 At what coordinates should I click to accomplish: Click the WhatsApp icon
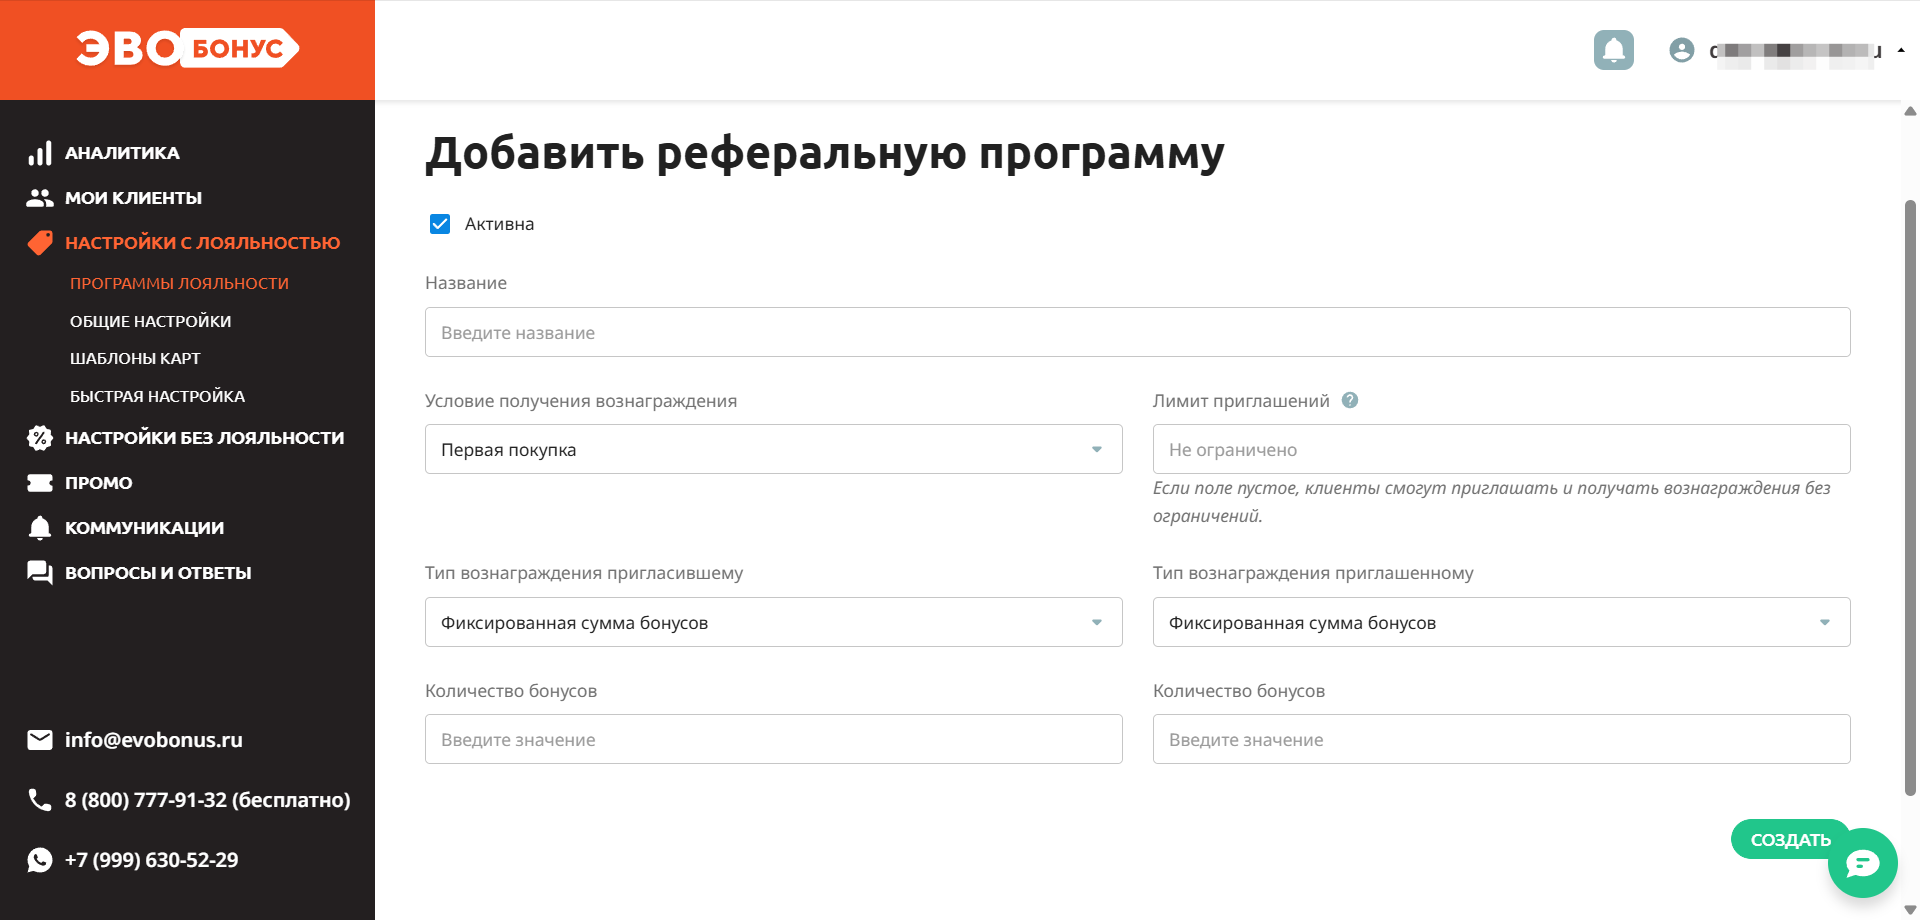click(40, 860)
